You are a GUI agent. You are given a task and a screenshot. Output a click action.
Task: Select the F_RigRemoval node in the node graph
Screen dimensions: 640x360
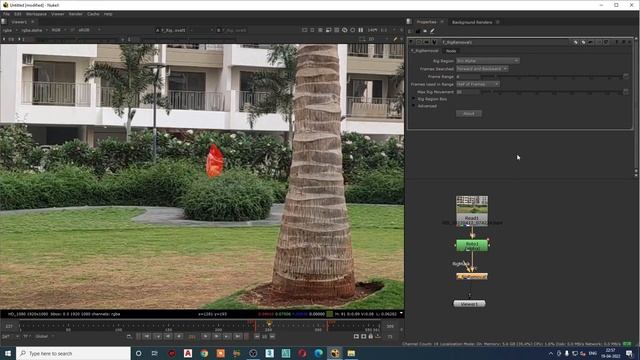472,276
